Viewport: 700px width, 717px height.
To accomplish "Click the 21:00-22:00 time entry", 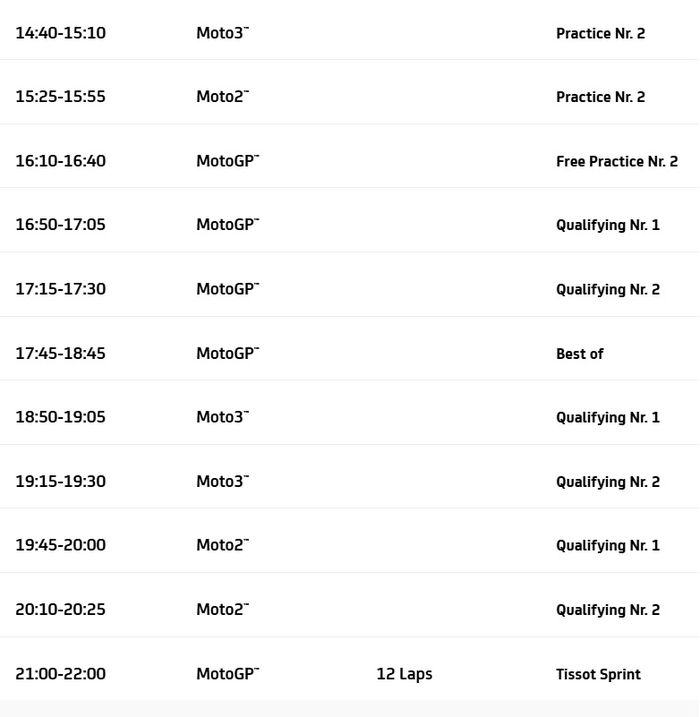I will (60, 674).
